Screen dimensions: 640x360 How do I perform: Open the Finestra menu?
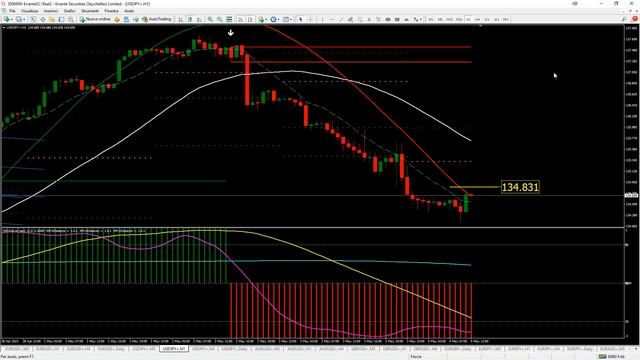pos(111,11)
